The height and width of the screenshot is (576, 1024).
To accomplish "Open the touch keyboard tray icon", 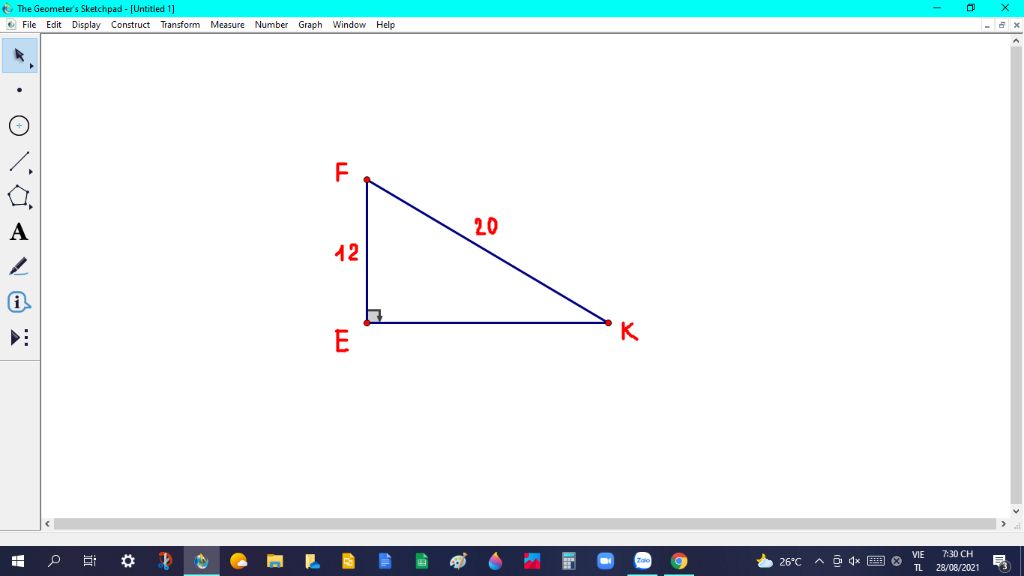I will 876,561.
